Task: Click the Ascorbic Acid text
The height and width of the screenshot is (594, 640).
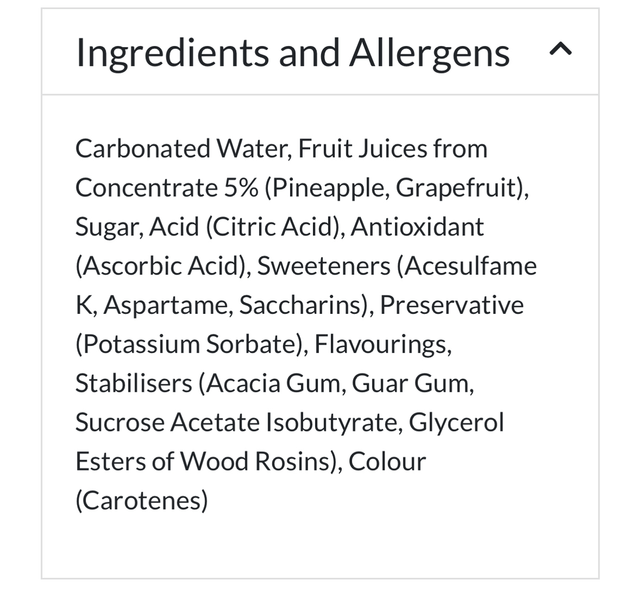Action: (160, 266)
